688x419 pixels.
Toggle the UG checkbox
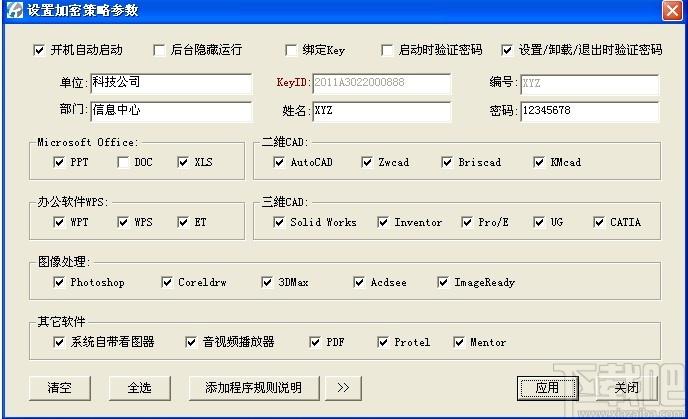[x=539, y=222]
